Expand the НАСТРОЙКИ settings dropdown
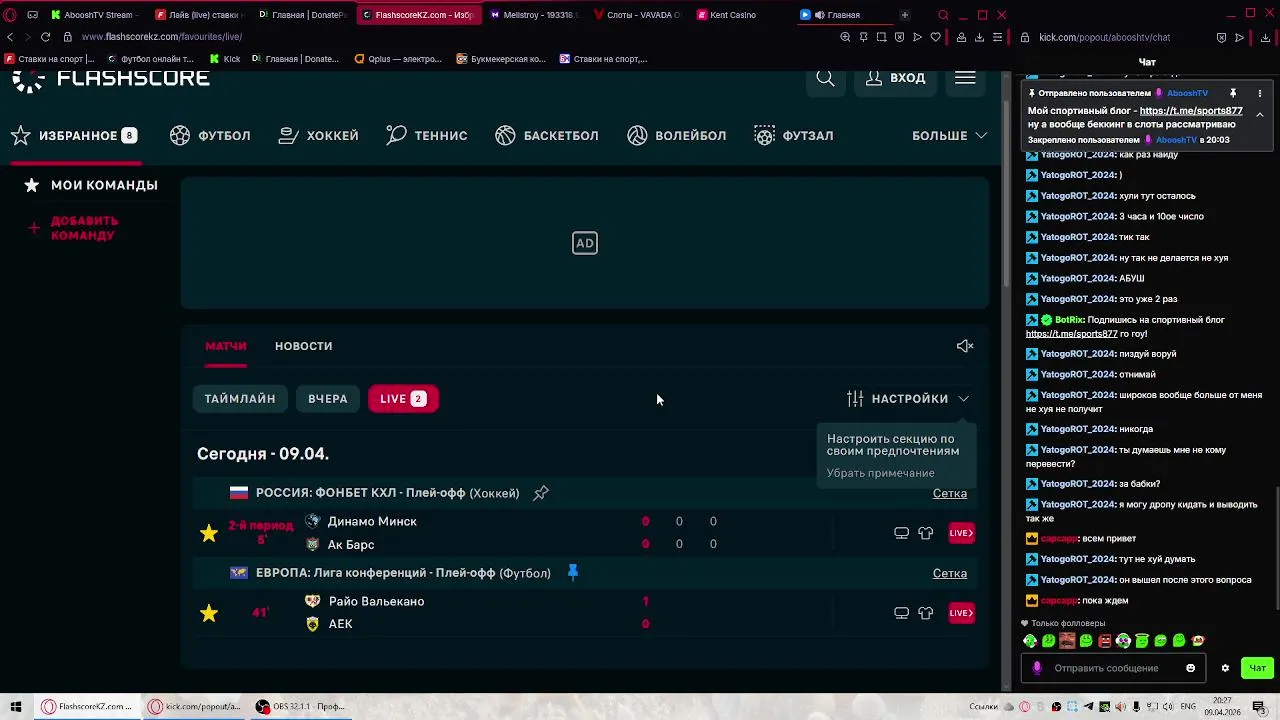Viewport: 1280px width, 720px height. tap(908, 399)
